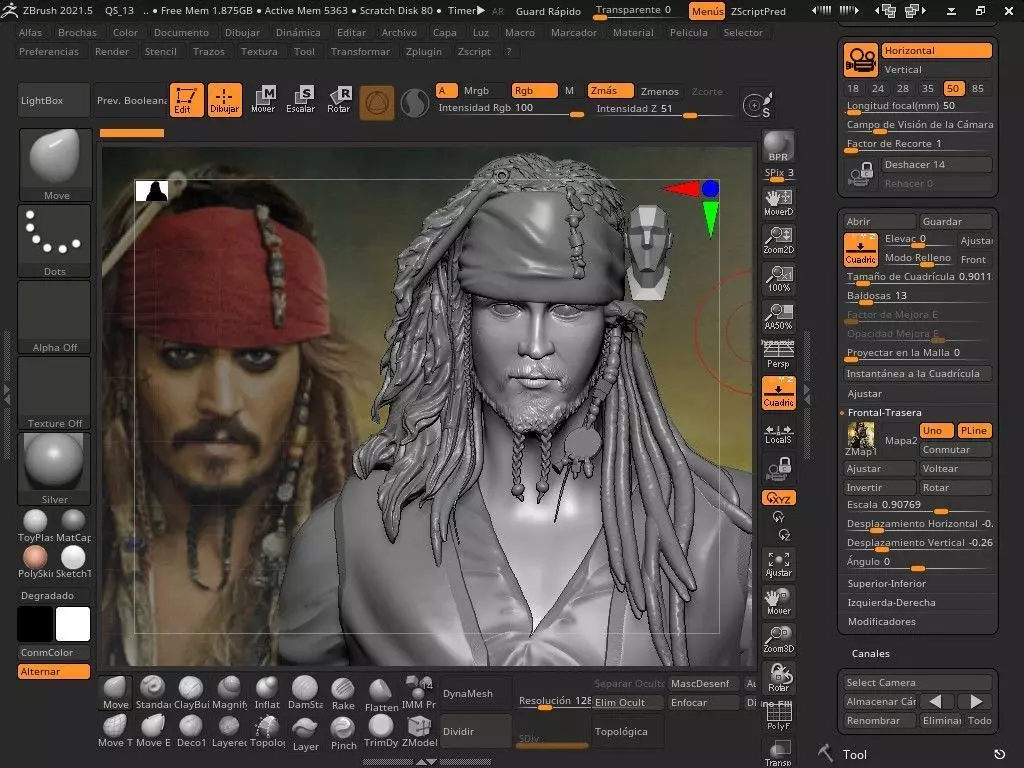This screenshot has height=768, width=1024.
Task: Open the Tool menu
Action: click(x=304, y=51)
